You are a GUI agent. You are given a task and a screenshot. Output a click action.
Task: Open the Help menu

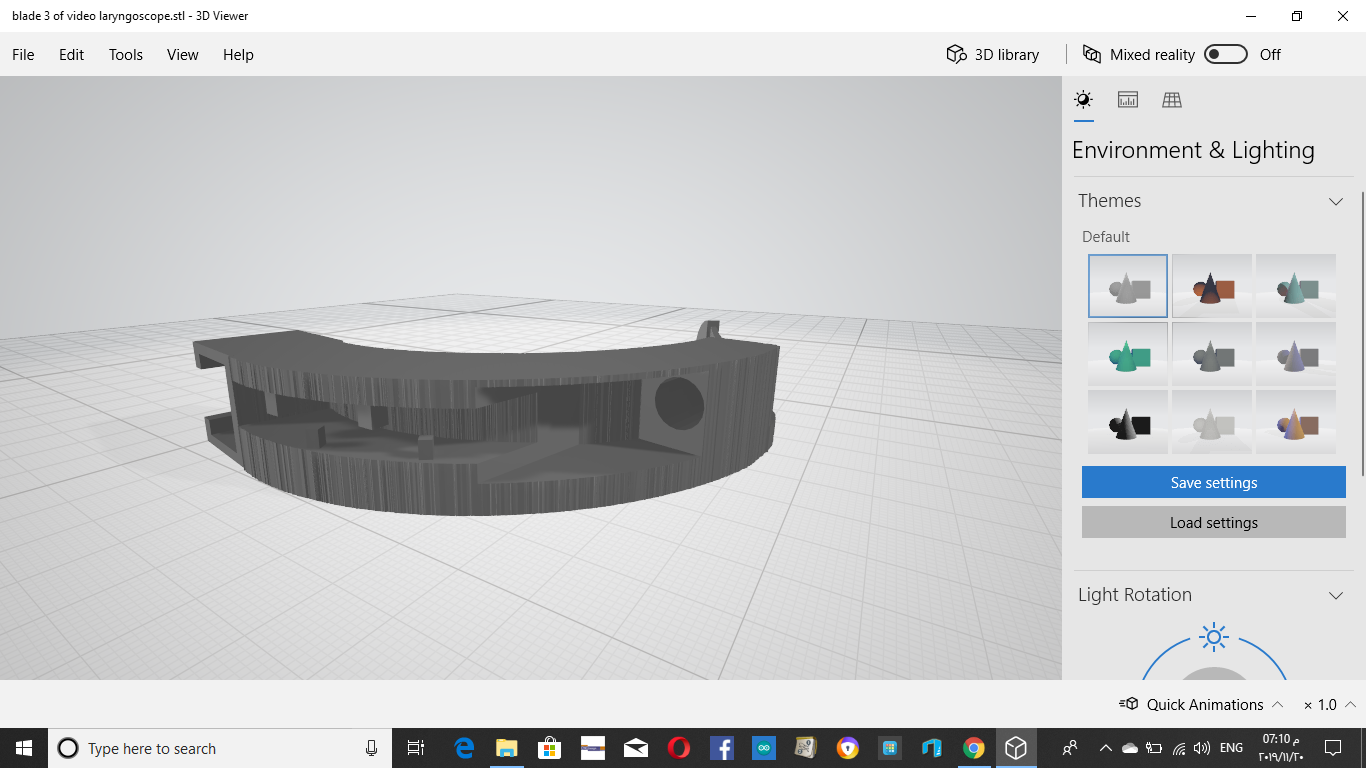[x=238, y=54]
